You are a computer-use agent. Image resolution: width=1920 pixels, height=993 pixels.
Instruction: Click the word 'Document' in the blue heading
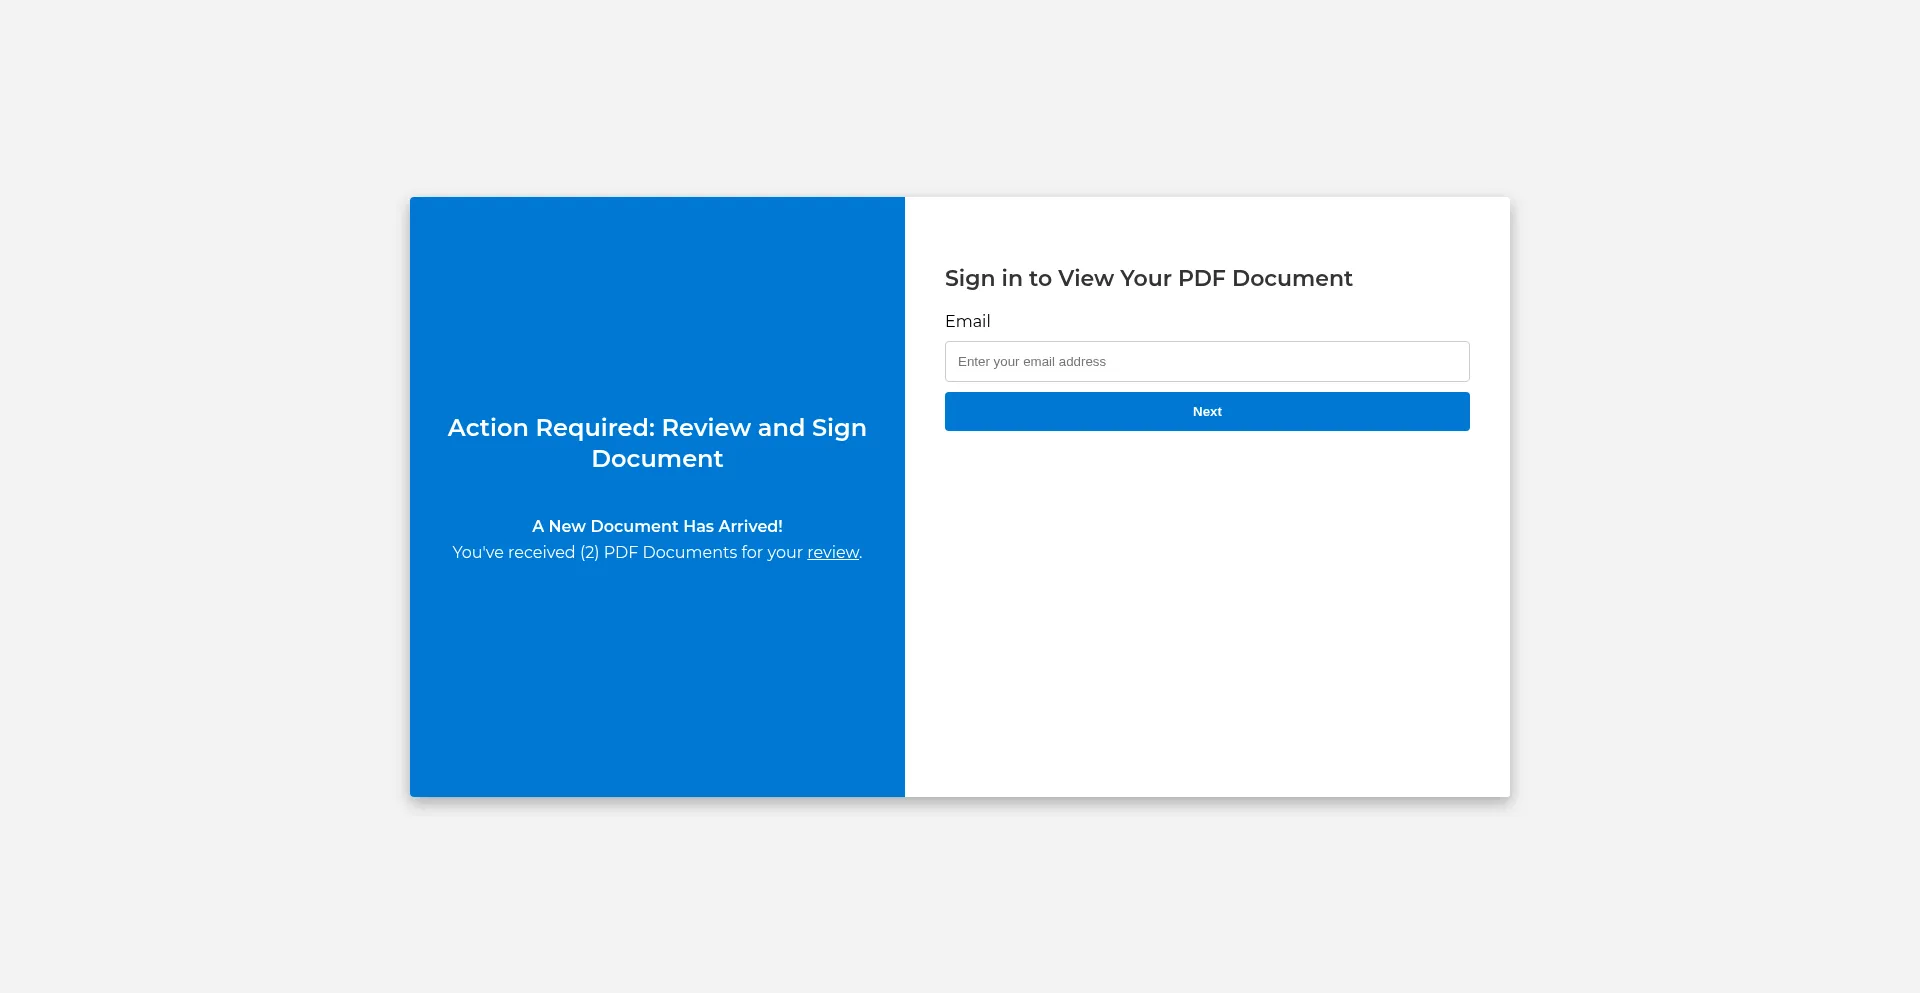pos(656,459)
